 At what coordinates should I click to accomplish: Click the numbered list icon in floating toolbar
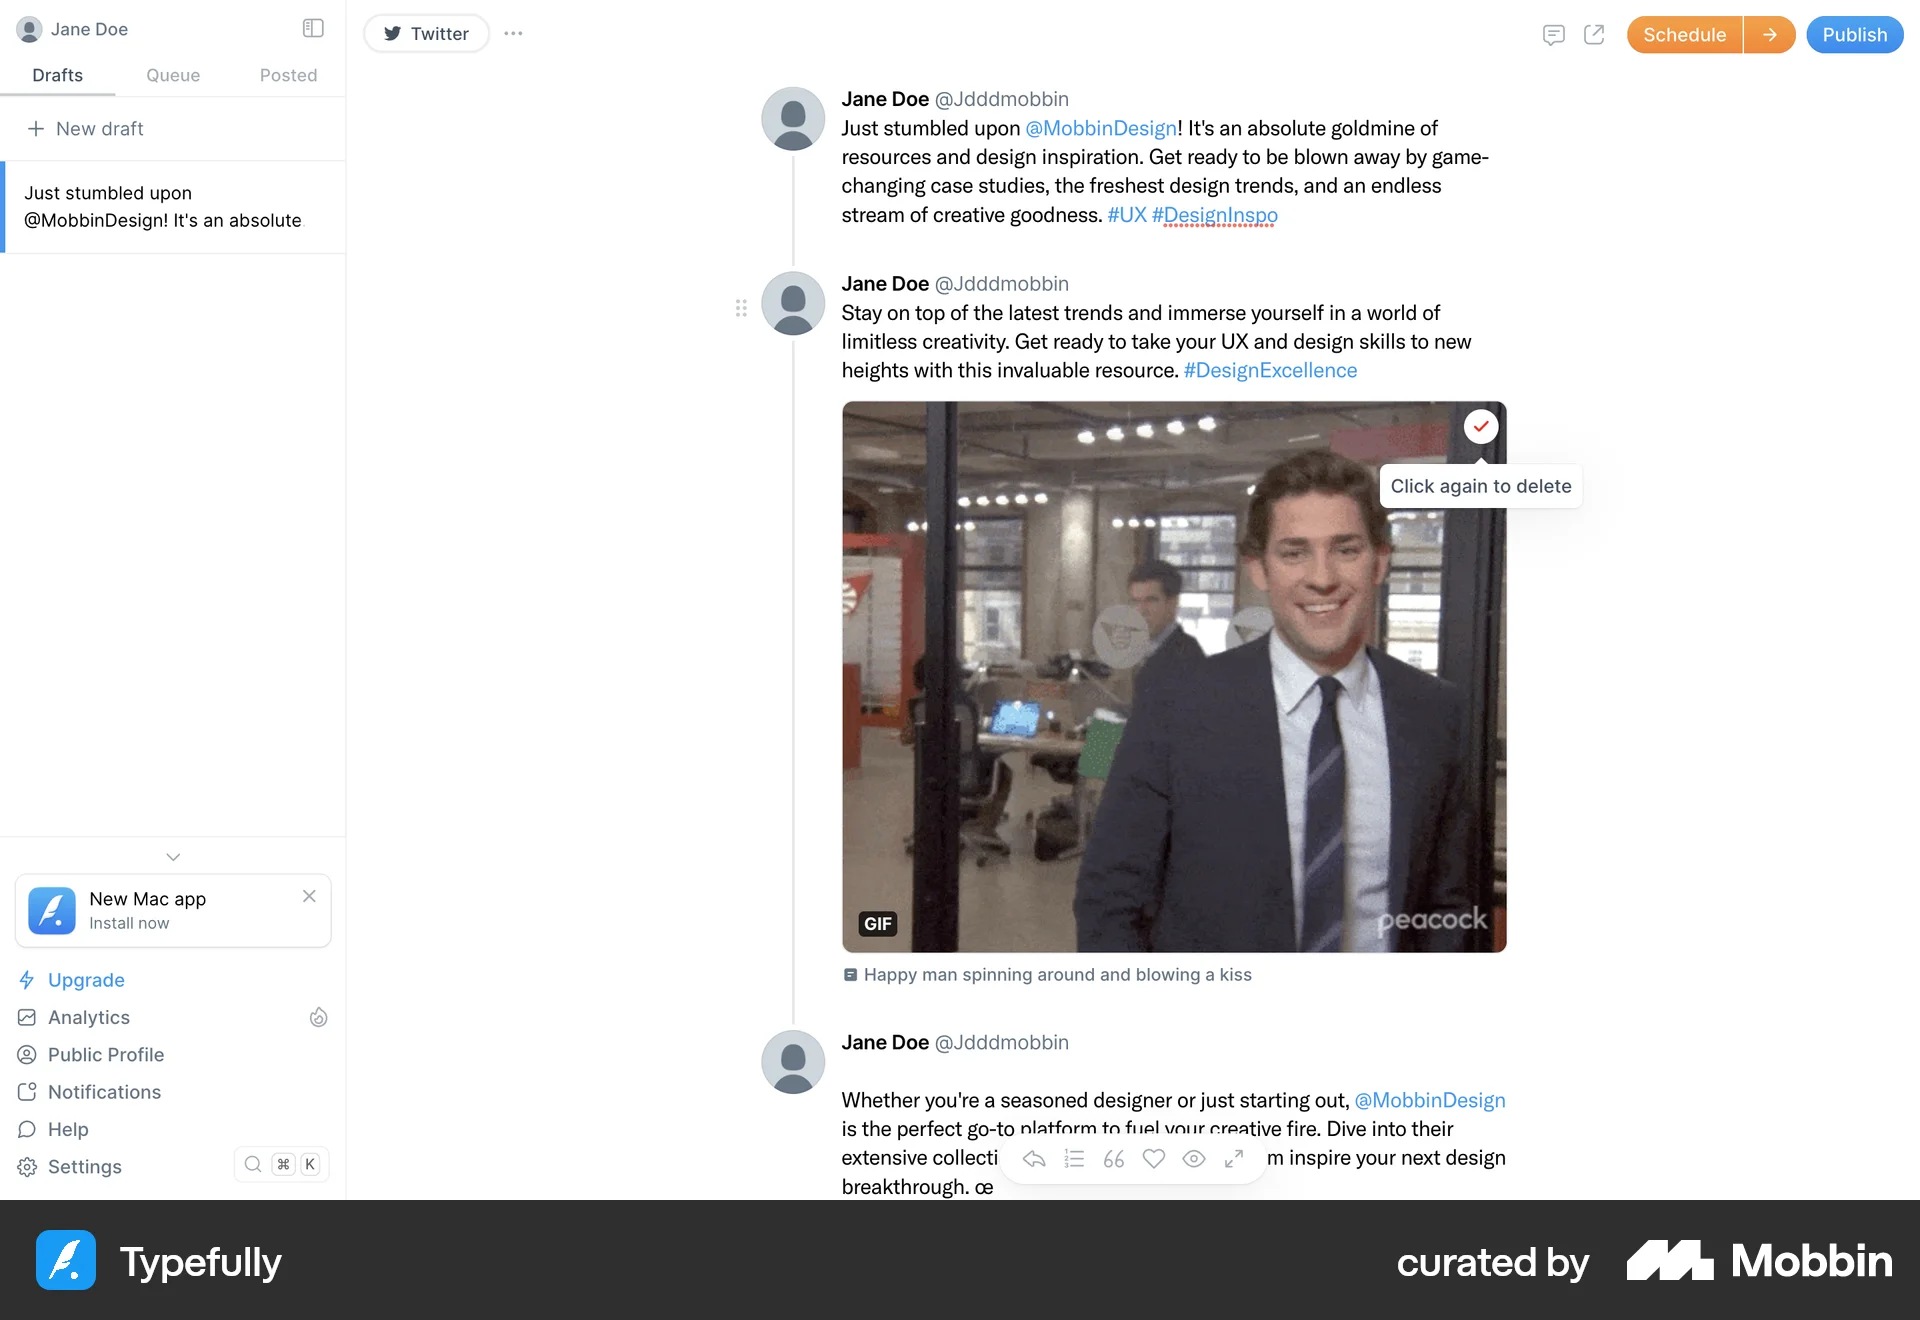tap(1074, 1159)
